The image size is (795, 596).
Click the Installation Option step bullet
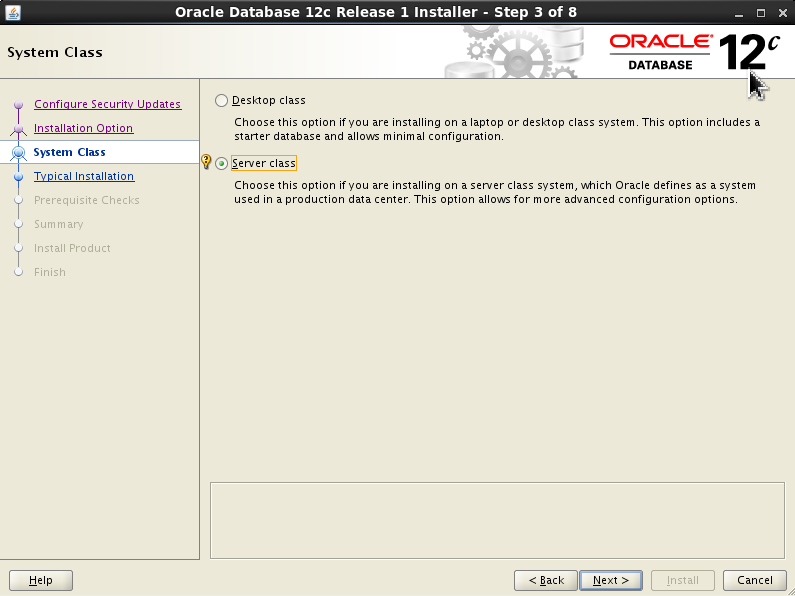point(19,129)
